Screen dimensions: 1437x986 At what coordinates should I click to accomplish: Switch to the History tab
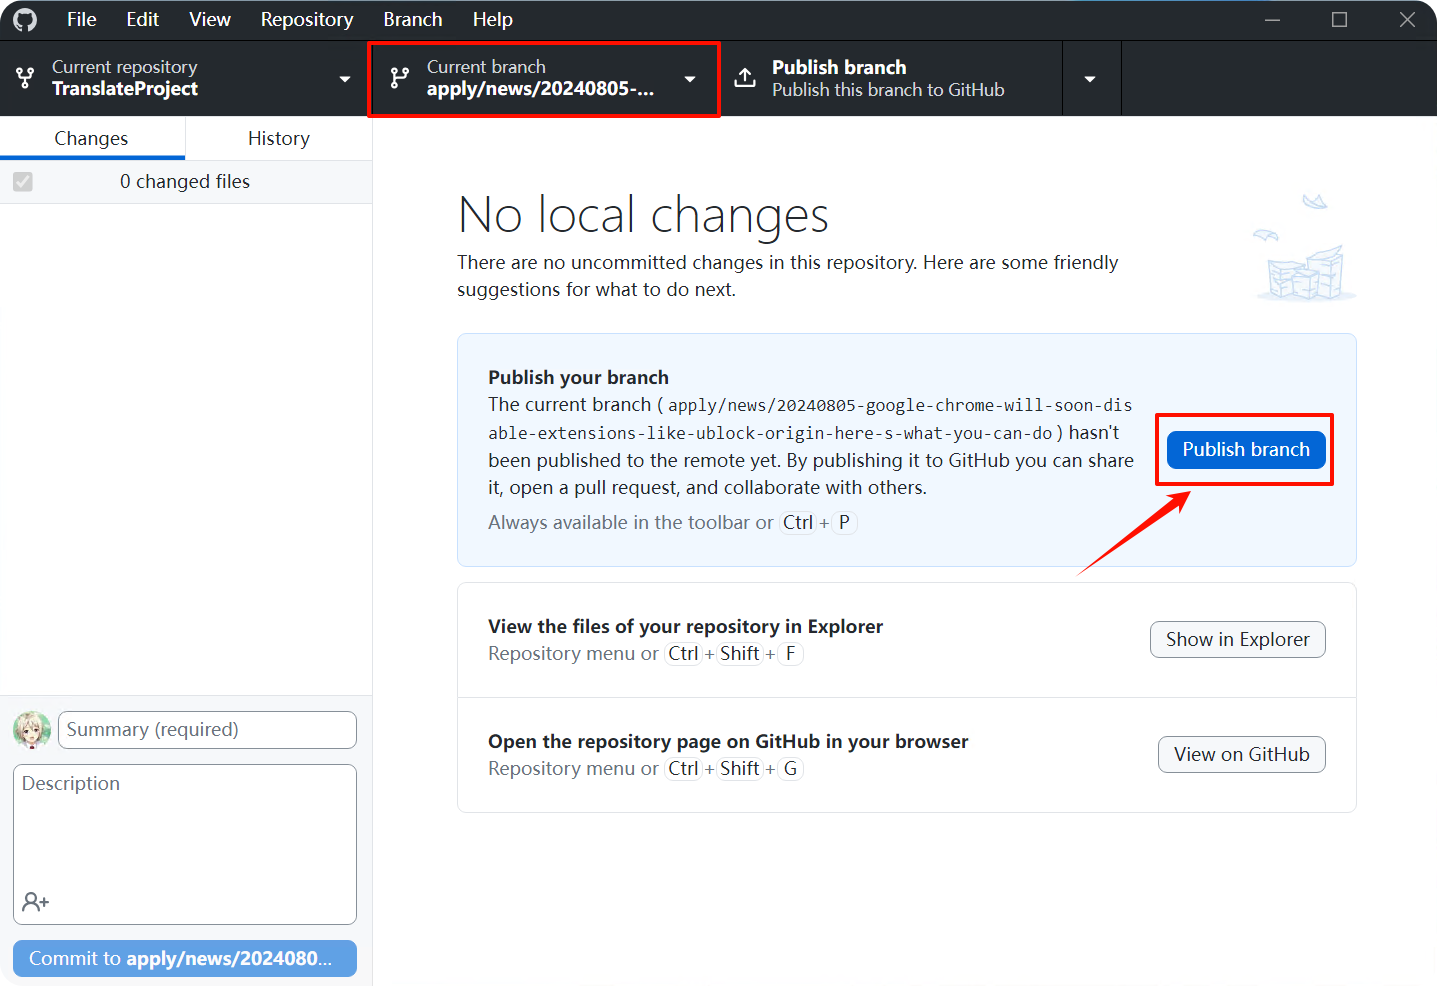pos(279,138)
